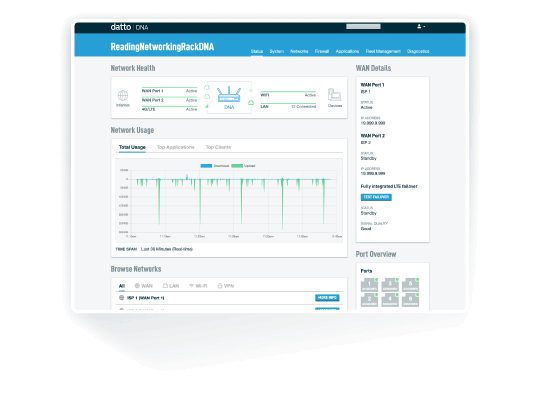
Task: Click the ISP 1 (WAN Port 1) row label
Action: [x=146, y=298]
